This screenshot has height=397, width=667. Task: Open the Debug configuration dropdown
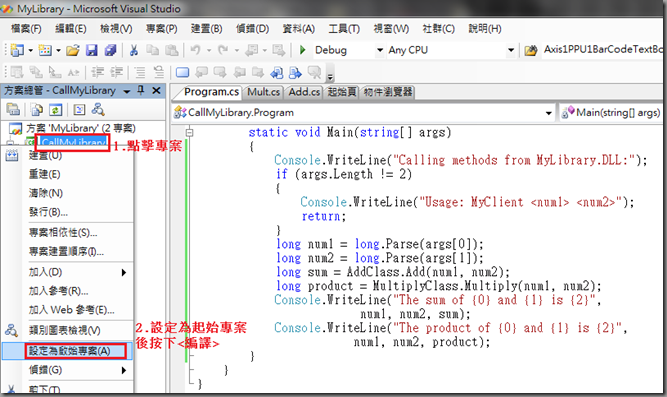(380, 51)
